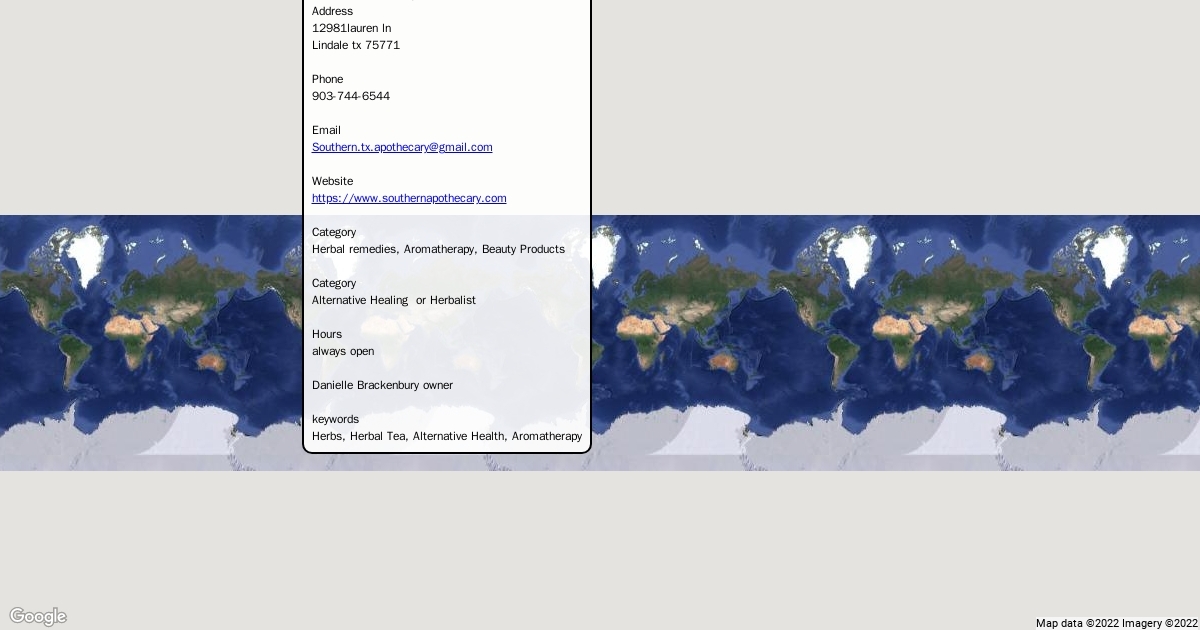Click the Website heading label
Viewport: 1200px width, 630px height.
[332, 181]
